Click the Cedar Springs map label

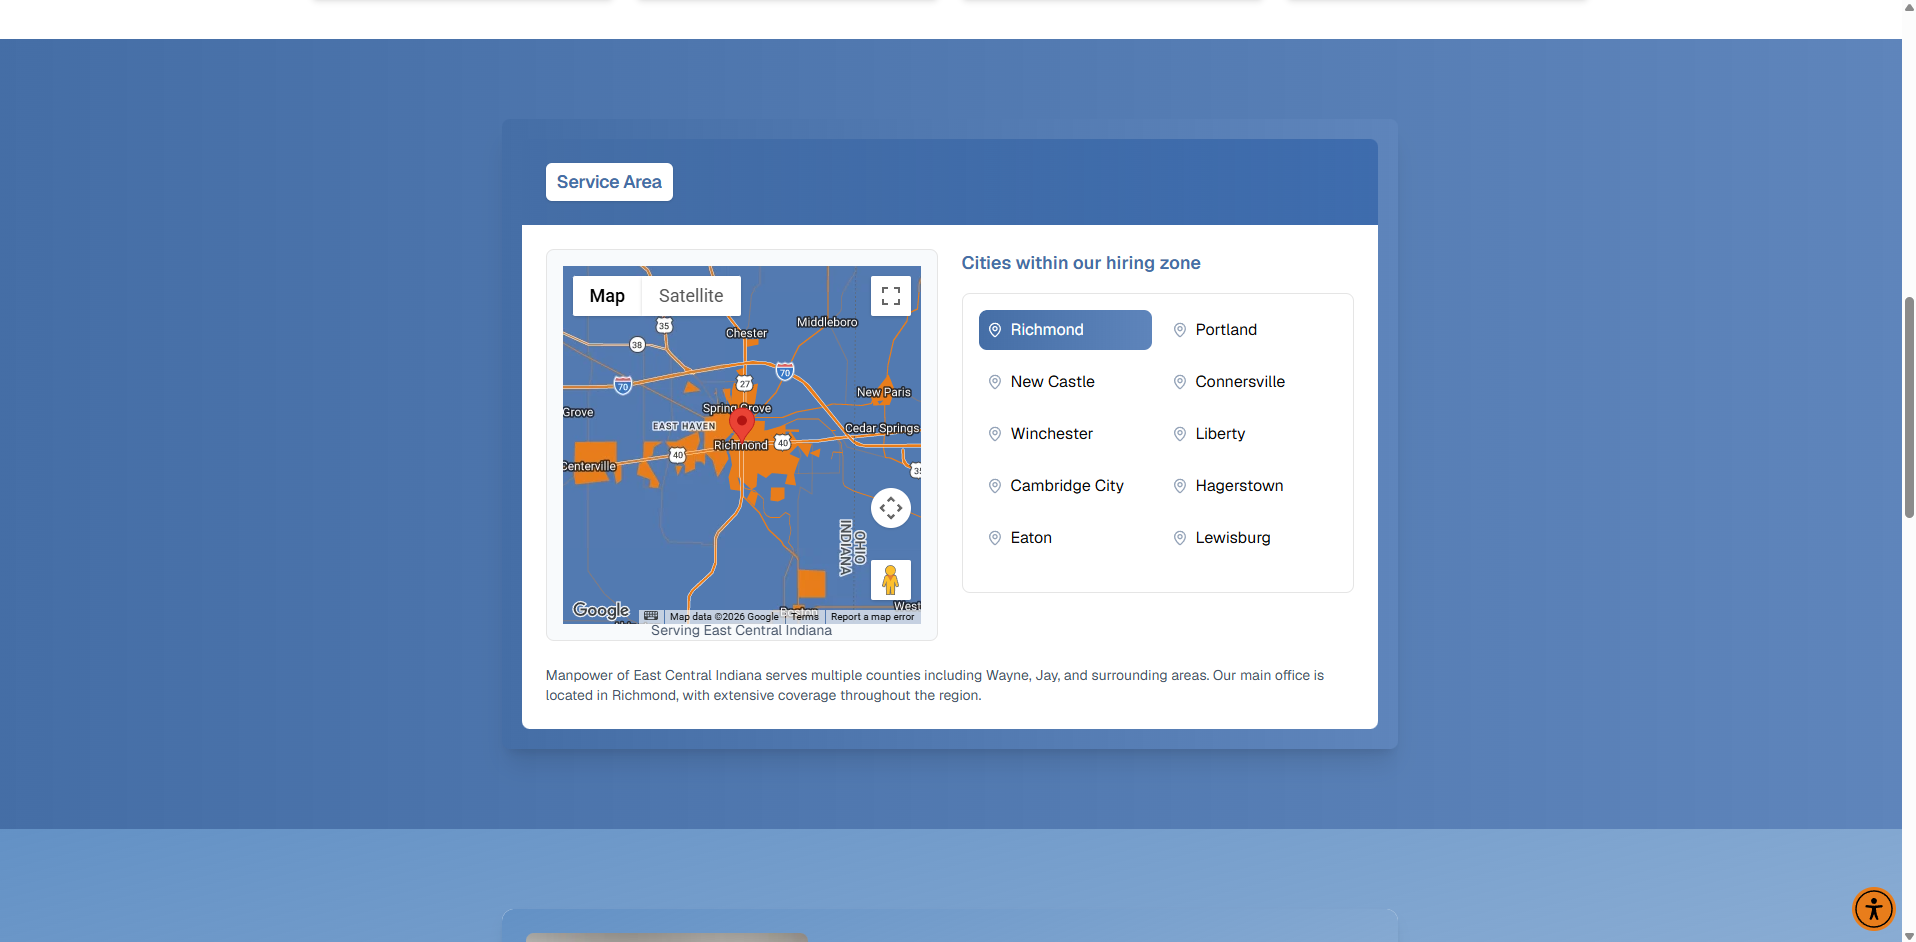882,428
